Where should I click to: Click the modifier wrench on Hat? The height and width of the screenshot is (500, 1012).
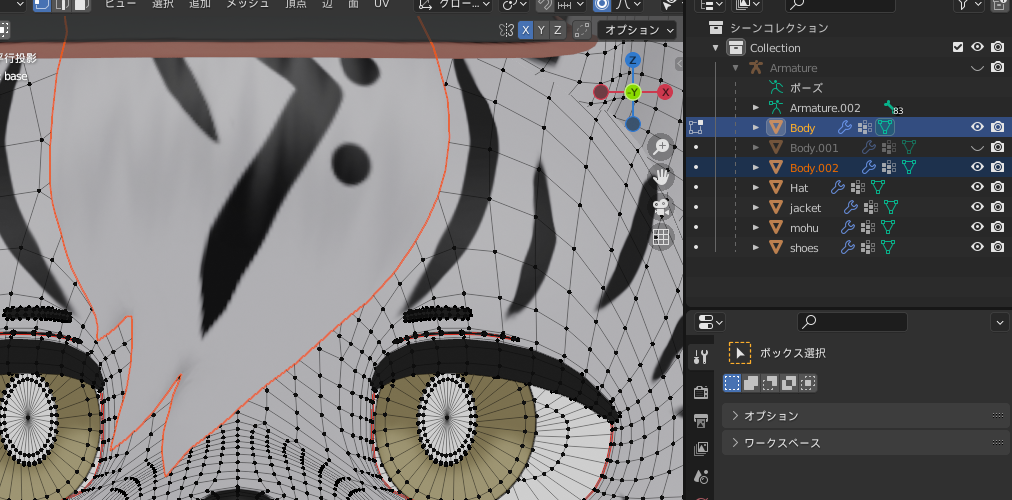point(837,187)
